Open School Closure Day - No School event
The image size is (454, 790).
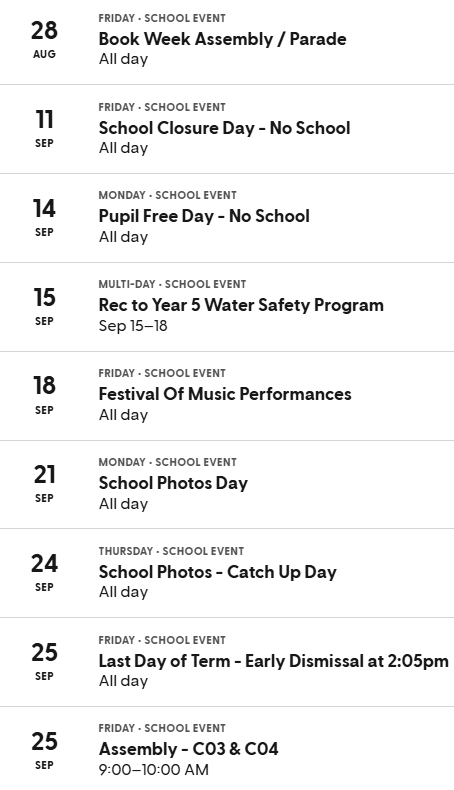(224, 128)
